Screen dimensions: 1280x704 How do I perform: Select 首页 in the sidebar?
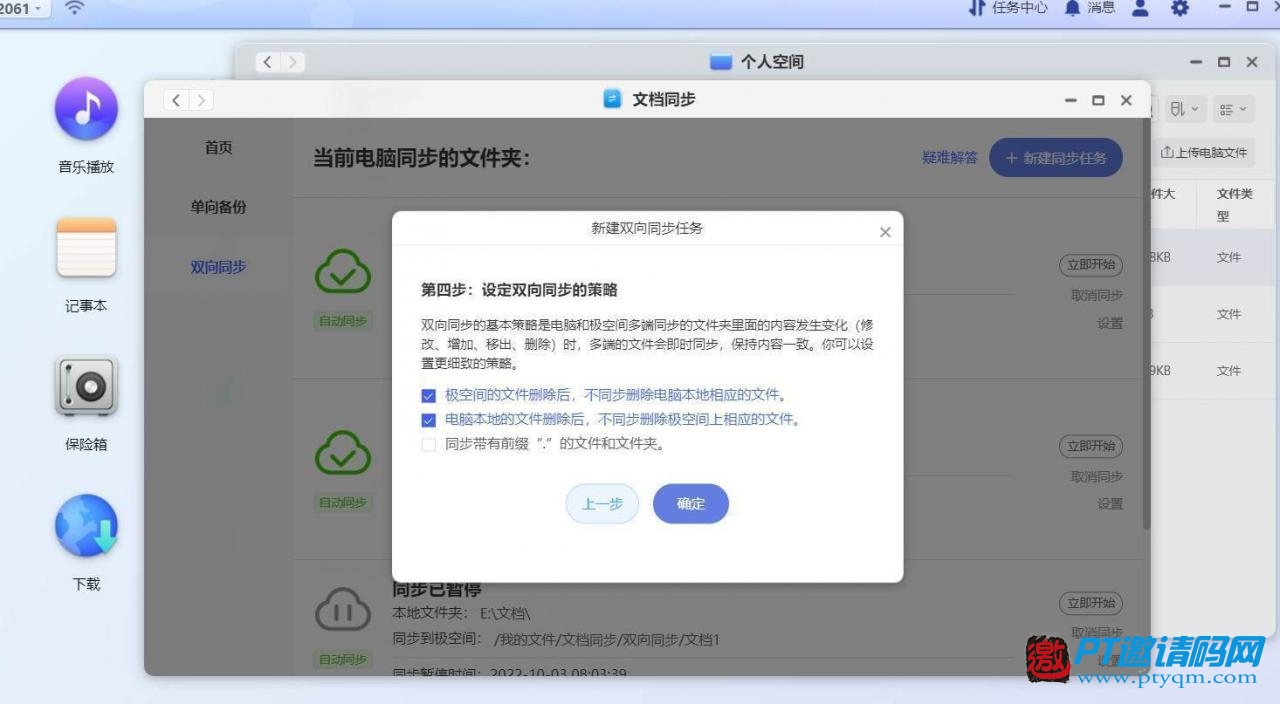[x=219, y=148]
